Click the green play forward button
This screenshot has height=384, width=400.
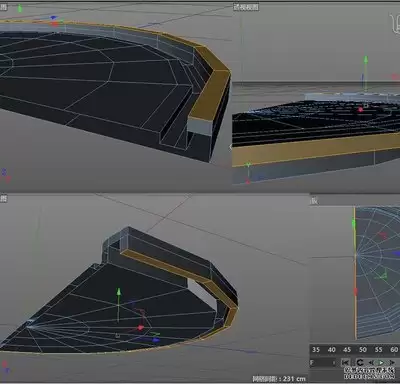[x=381, y=362]
